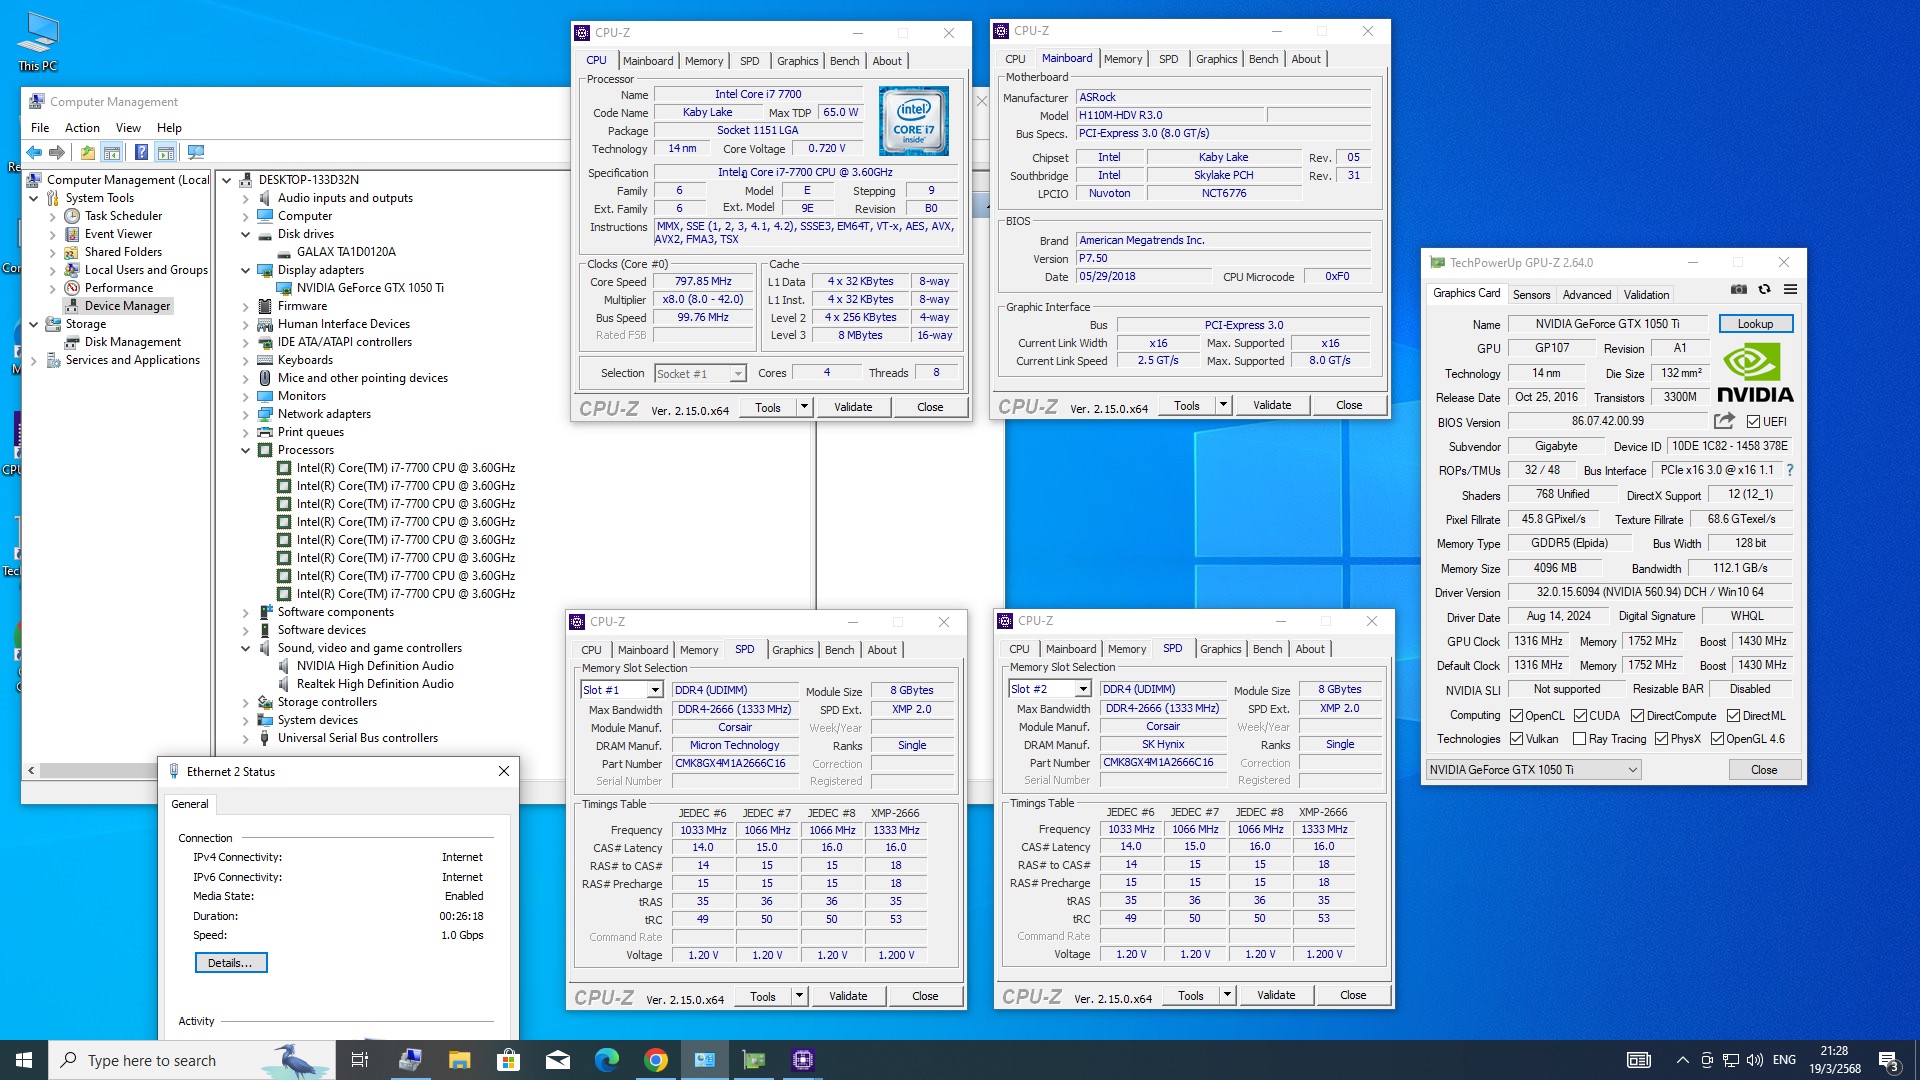
Task: Click the Bus Interface question mark in GPU-Z
Action: point(1789,470)
